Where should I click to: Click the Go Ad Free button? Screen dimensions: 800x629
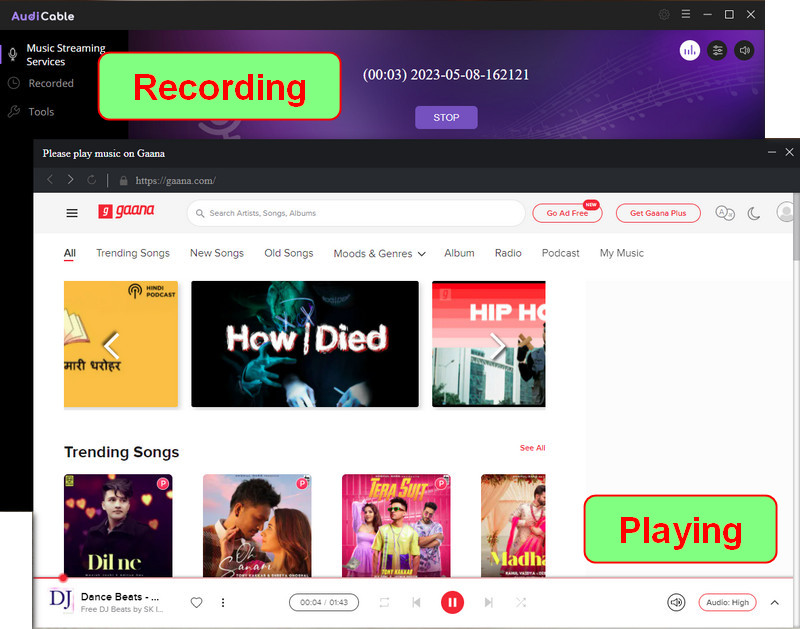coord(567,213)
